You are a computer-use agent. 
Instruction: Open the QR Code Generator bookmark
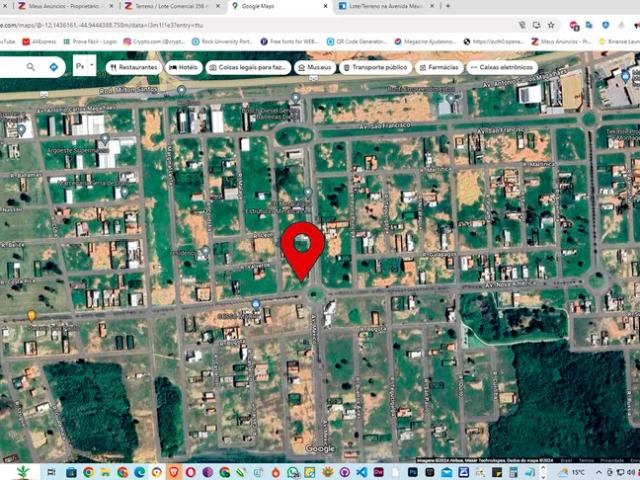tap(361, 42)
